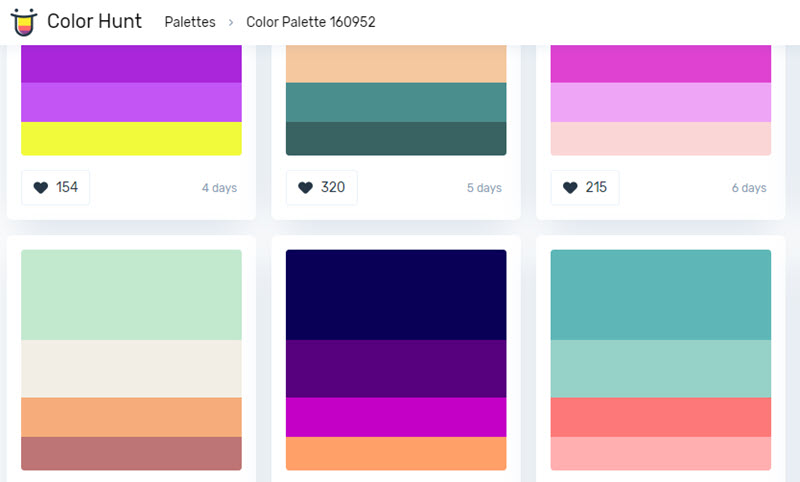The width and height of the screenshot is (800, 482).
Task: Select Color Palette 160952 breadcrumb item
Action: point(311,22)
